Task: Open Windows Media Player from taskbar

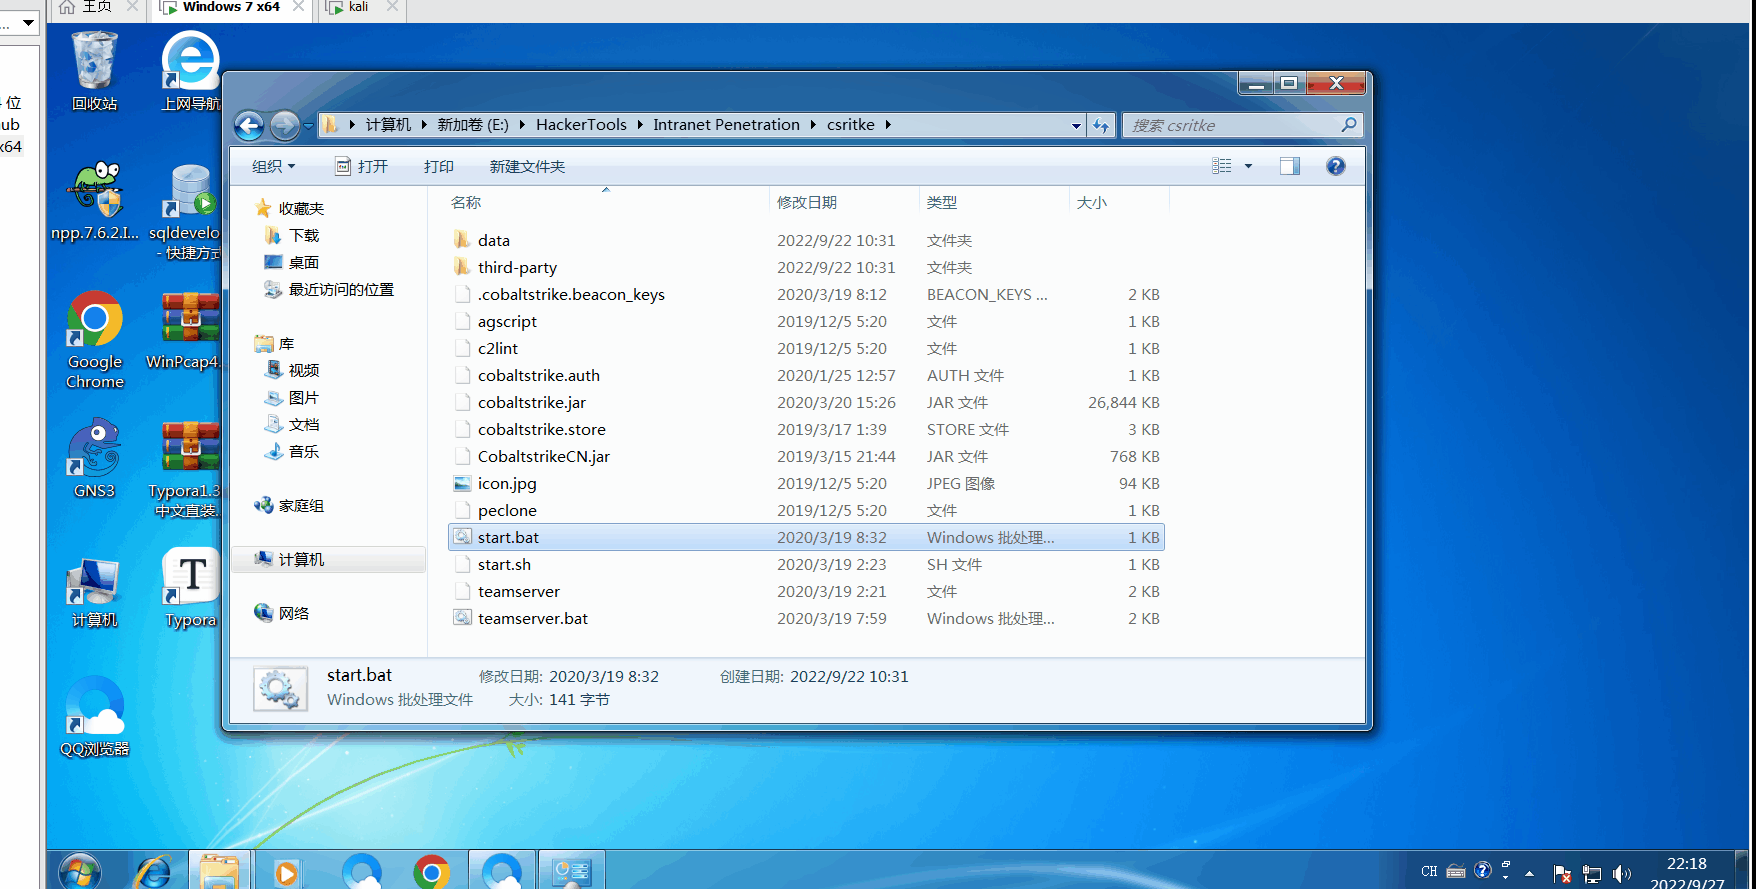Action: (x=287, y=872)
